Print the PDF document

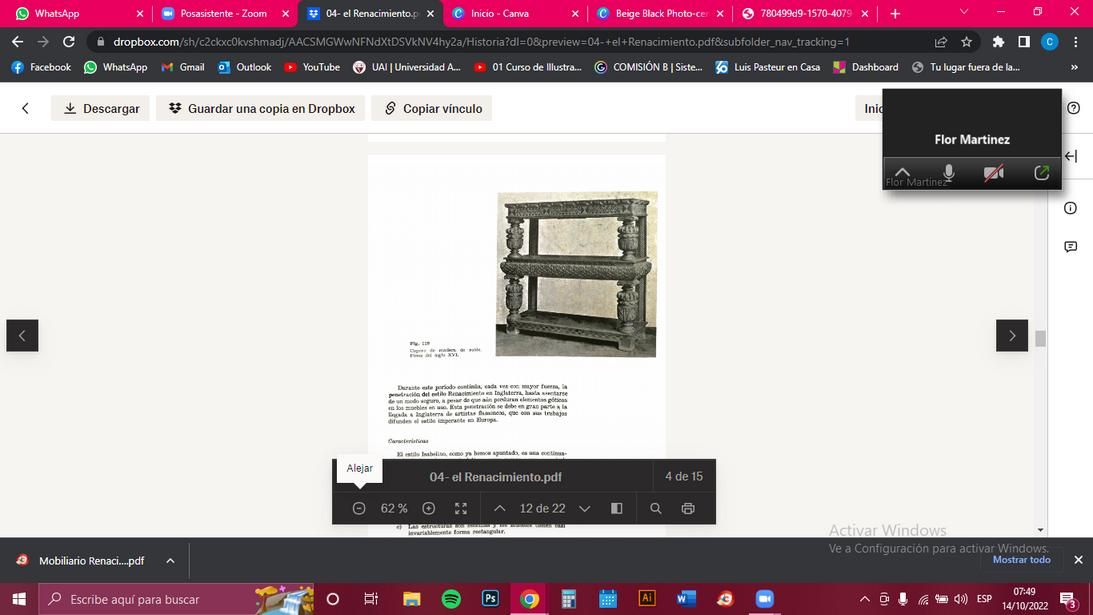tap(688, 508)
